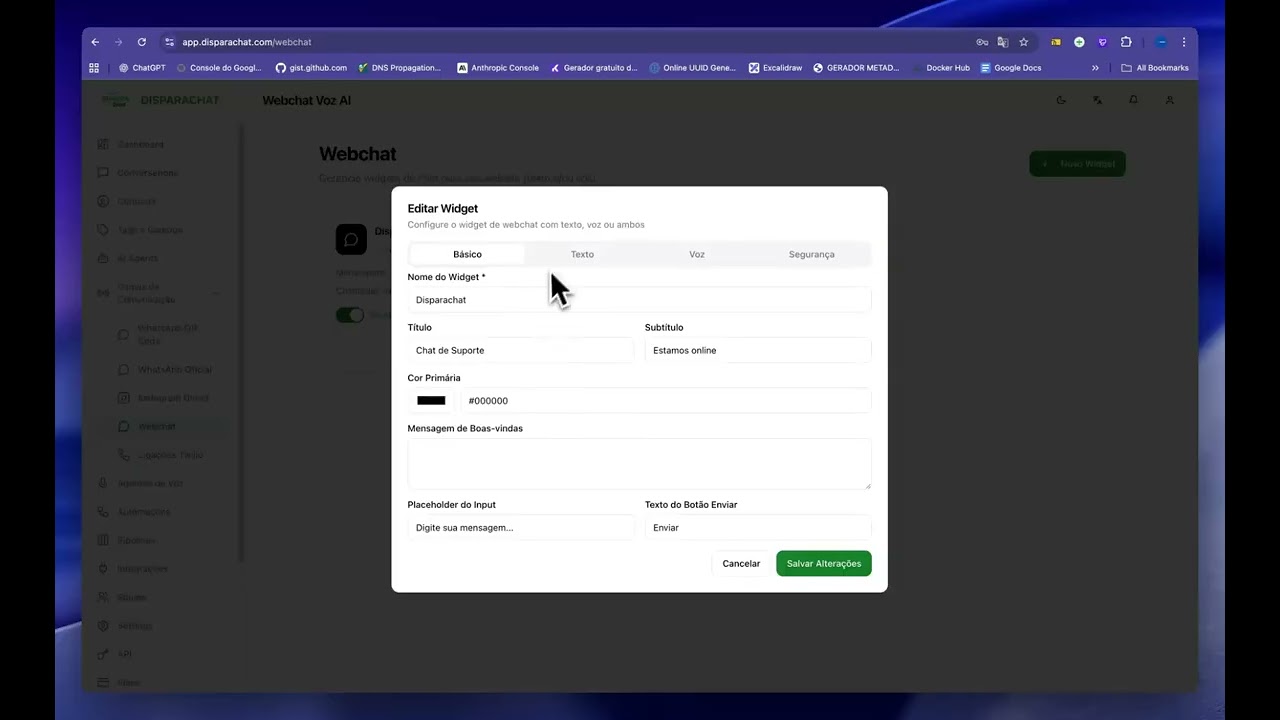Open the AI Agents item in the sidebar

138,258
